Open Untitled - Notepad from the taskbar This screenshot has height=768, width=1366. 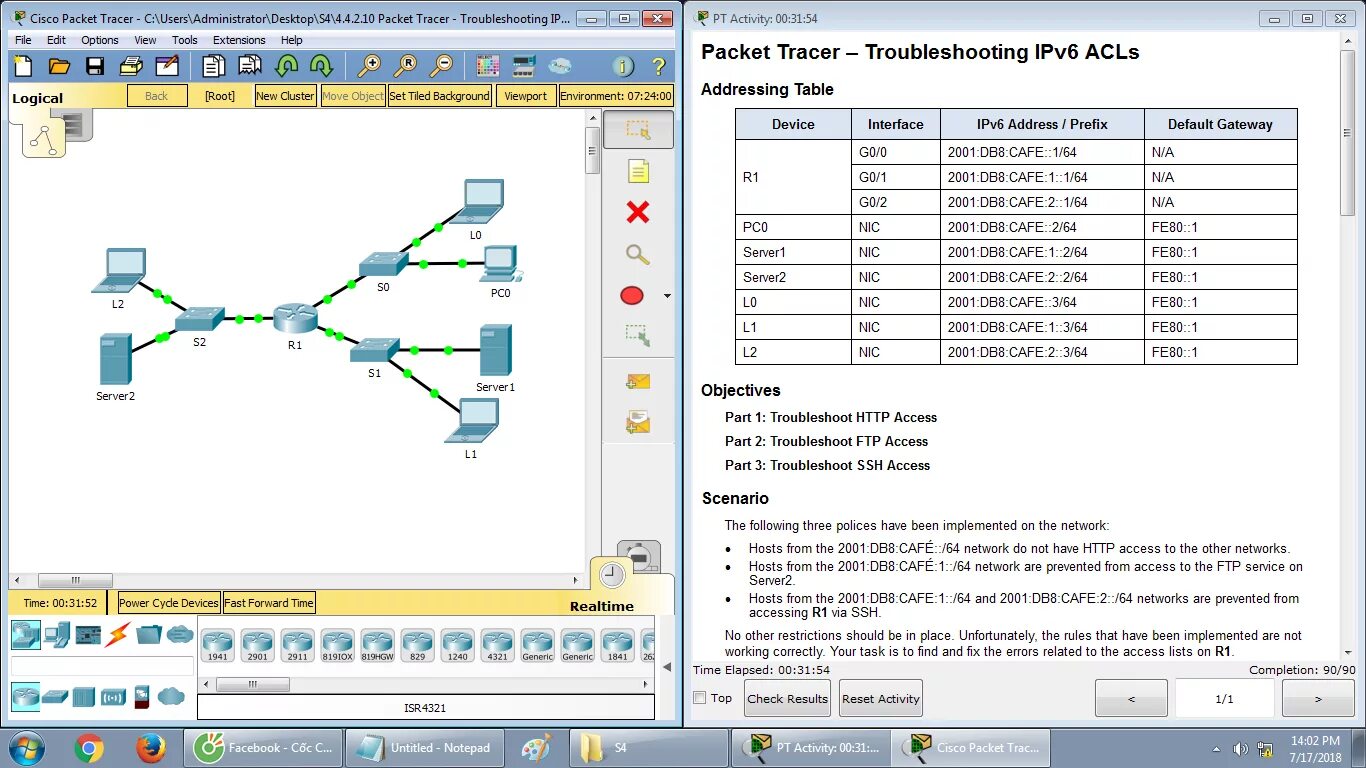tap(424, 748)
